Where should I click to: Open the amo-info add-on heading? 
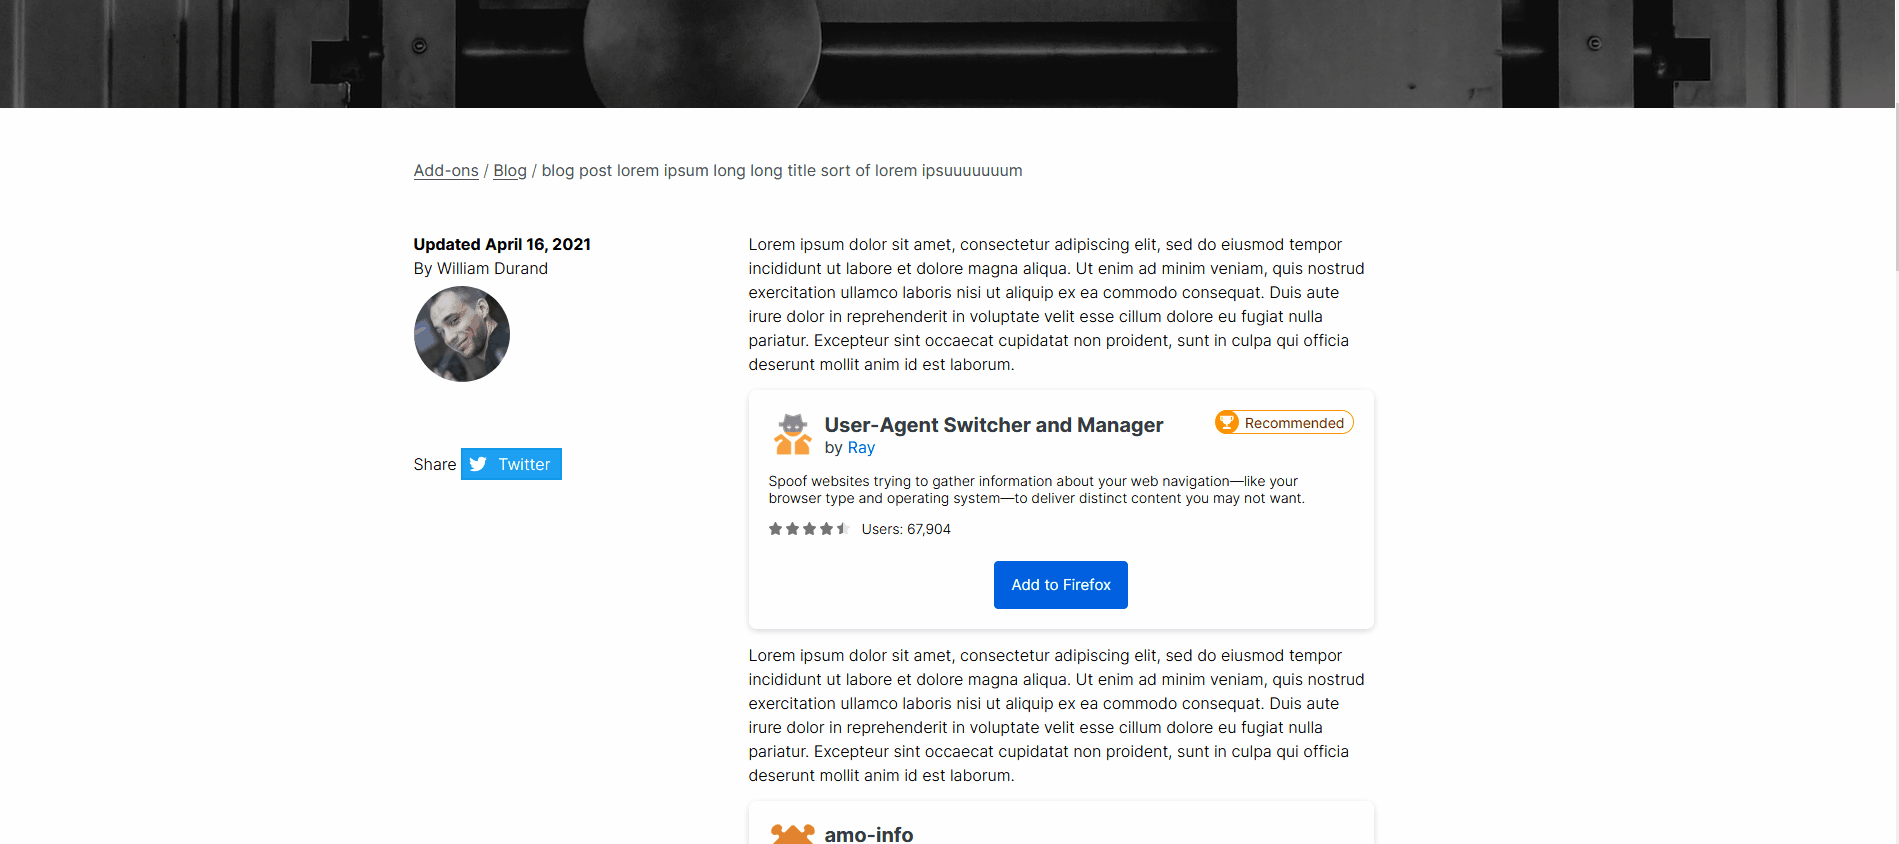pyautogui.click(x=868, y=834)
